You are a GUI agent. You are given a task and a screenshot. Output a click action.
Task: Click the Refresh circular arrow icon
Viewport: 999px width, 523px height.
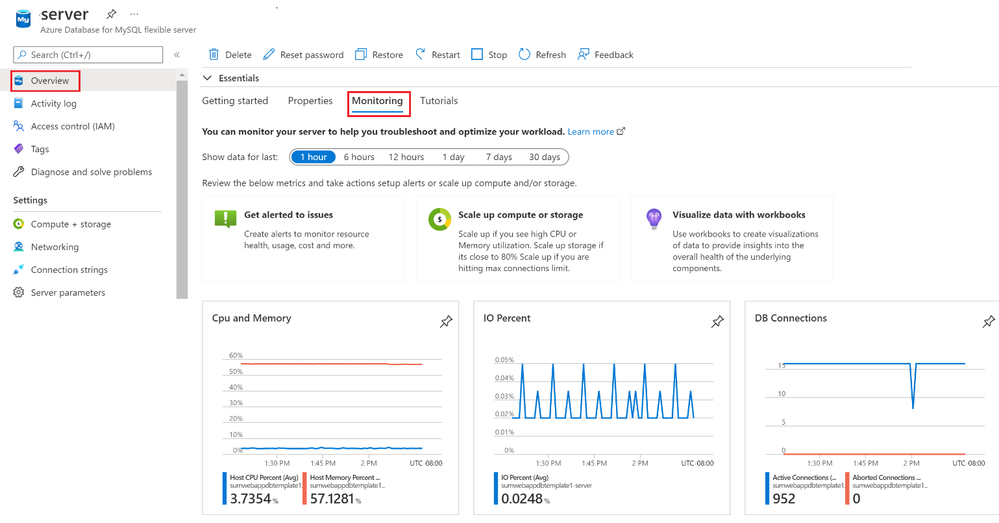click(524, 55)
